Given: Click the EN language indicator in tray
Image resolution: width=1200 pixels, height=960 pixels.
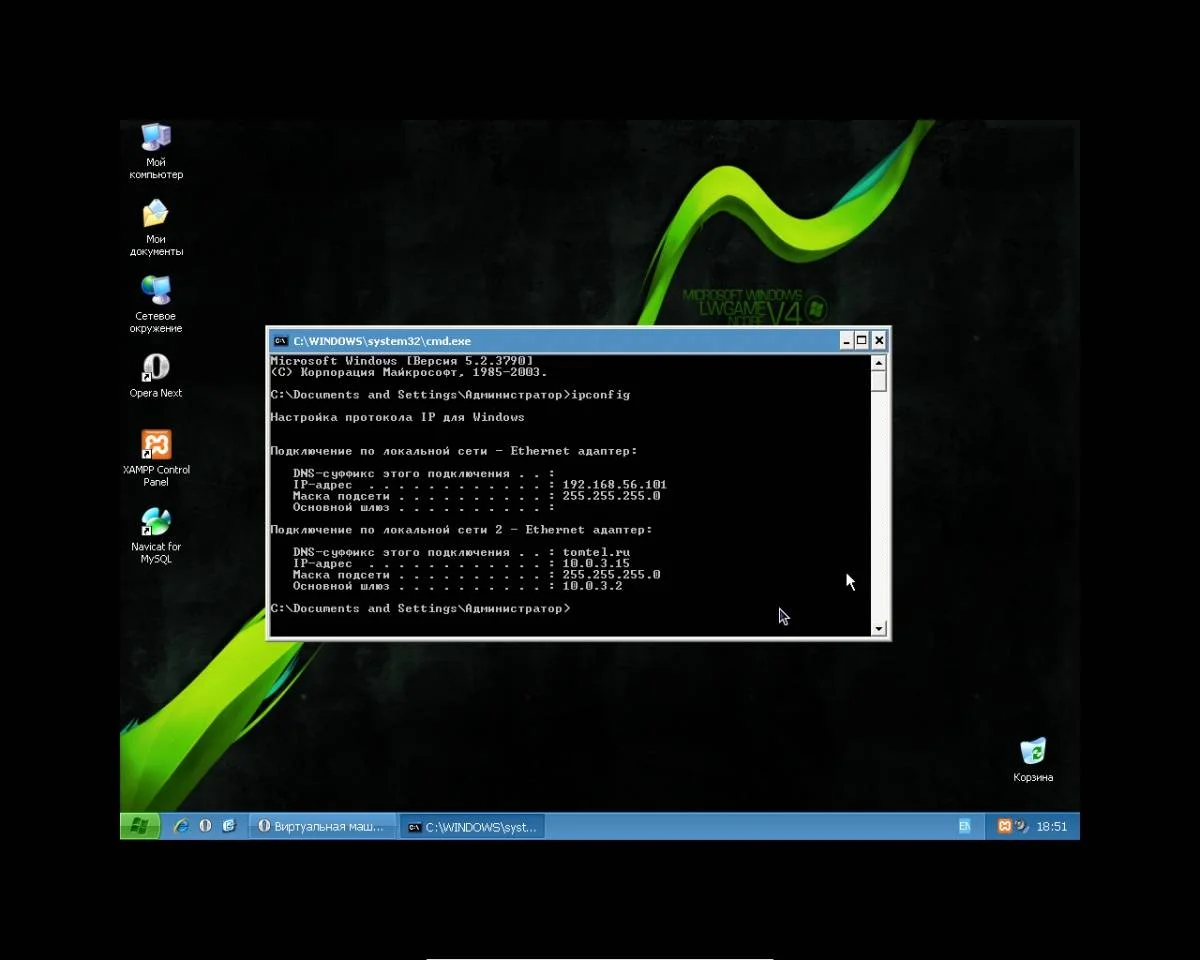Looking at the screenshot, I should [x=965, y=826].
